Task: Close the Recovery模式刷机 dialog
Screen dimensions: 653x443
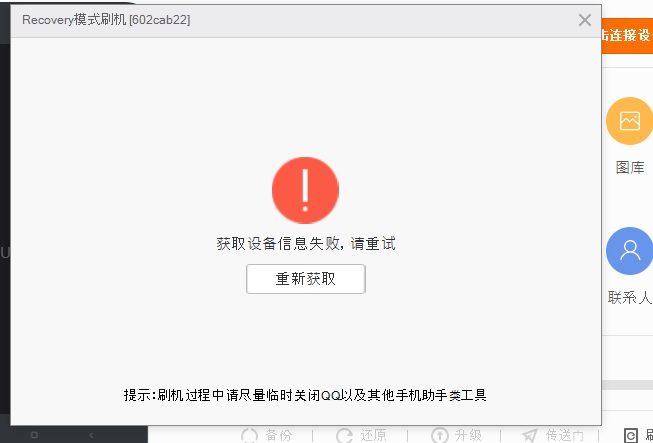Action: point(585,20)
